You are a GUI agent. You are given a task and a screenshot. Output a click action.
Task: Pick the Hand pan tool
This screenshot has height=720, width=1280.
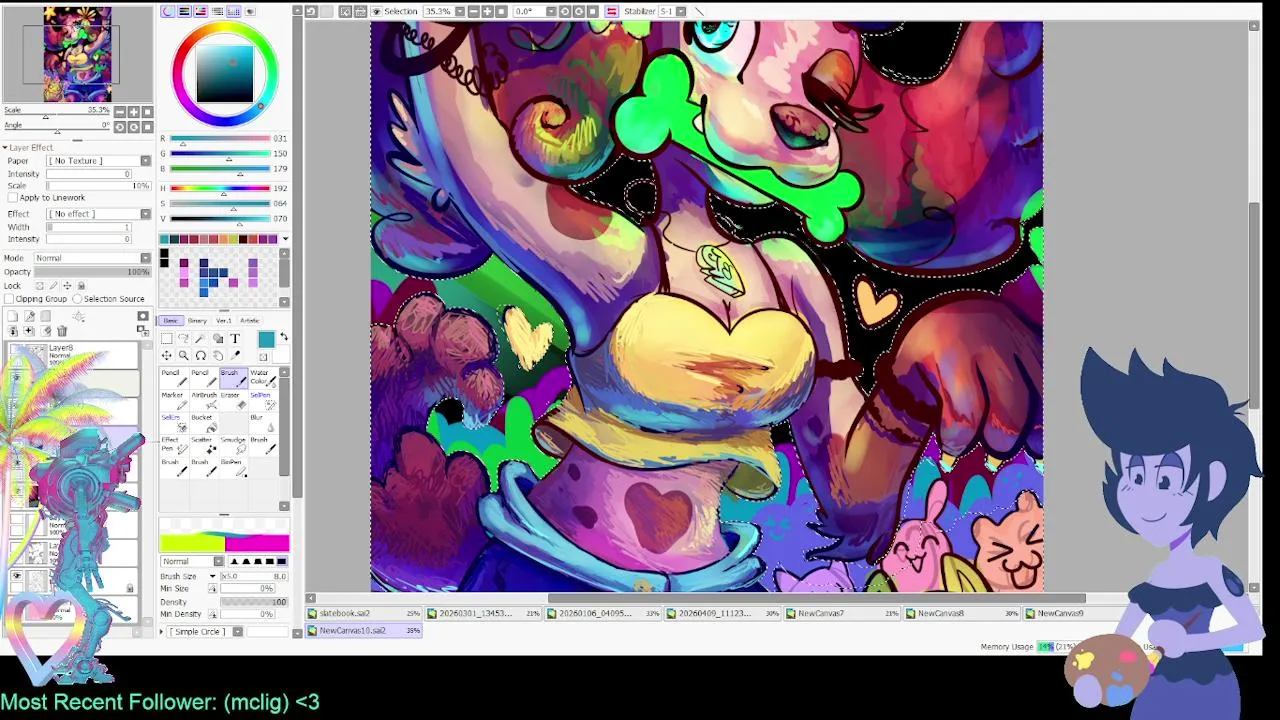pos(218,356)
